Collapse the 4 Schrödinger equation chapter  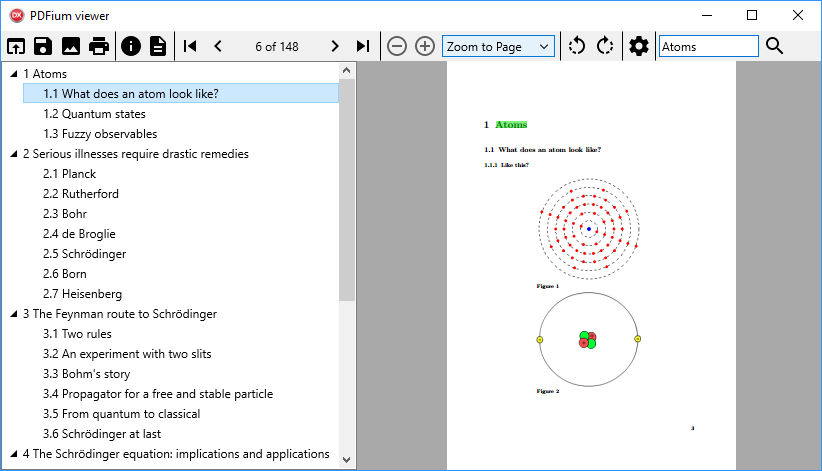click(14, 454)
